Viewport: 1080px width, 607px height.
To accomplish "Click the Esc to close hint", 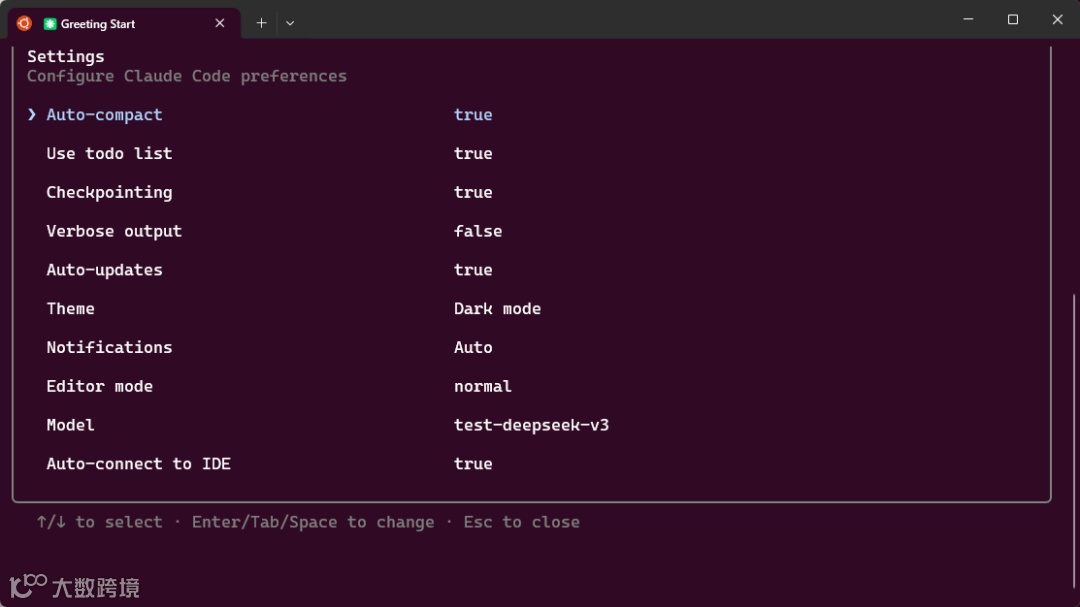I will point(521,522).
